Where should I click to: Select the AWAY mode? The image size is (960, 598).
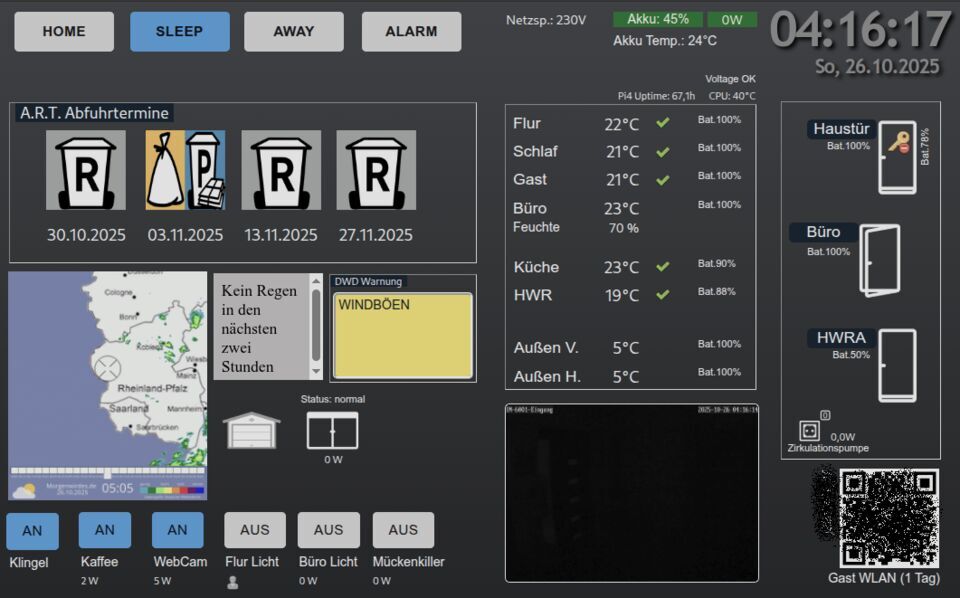click(x=294, y=32)
